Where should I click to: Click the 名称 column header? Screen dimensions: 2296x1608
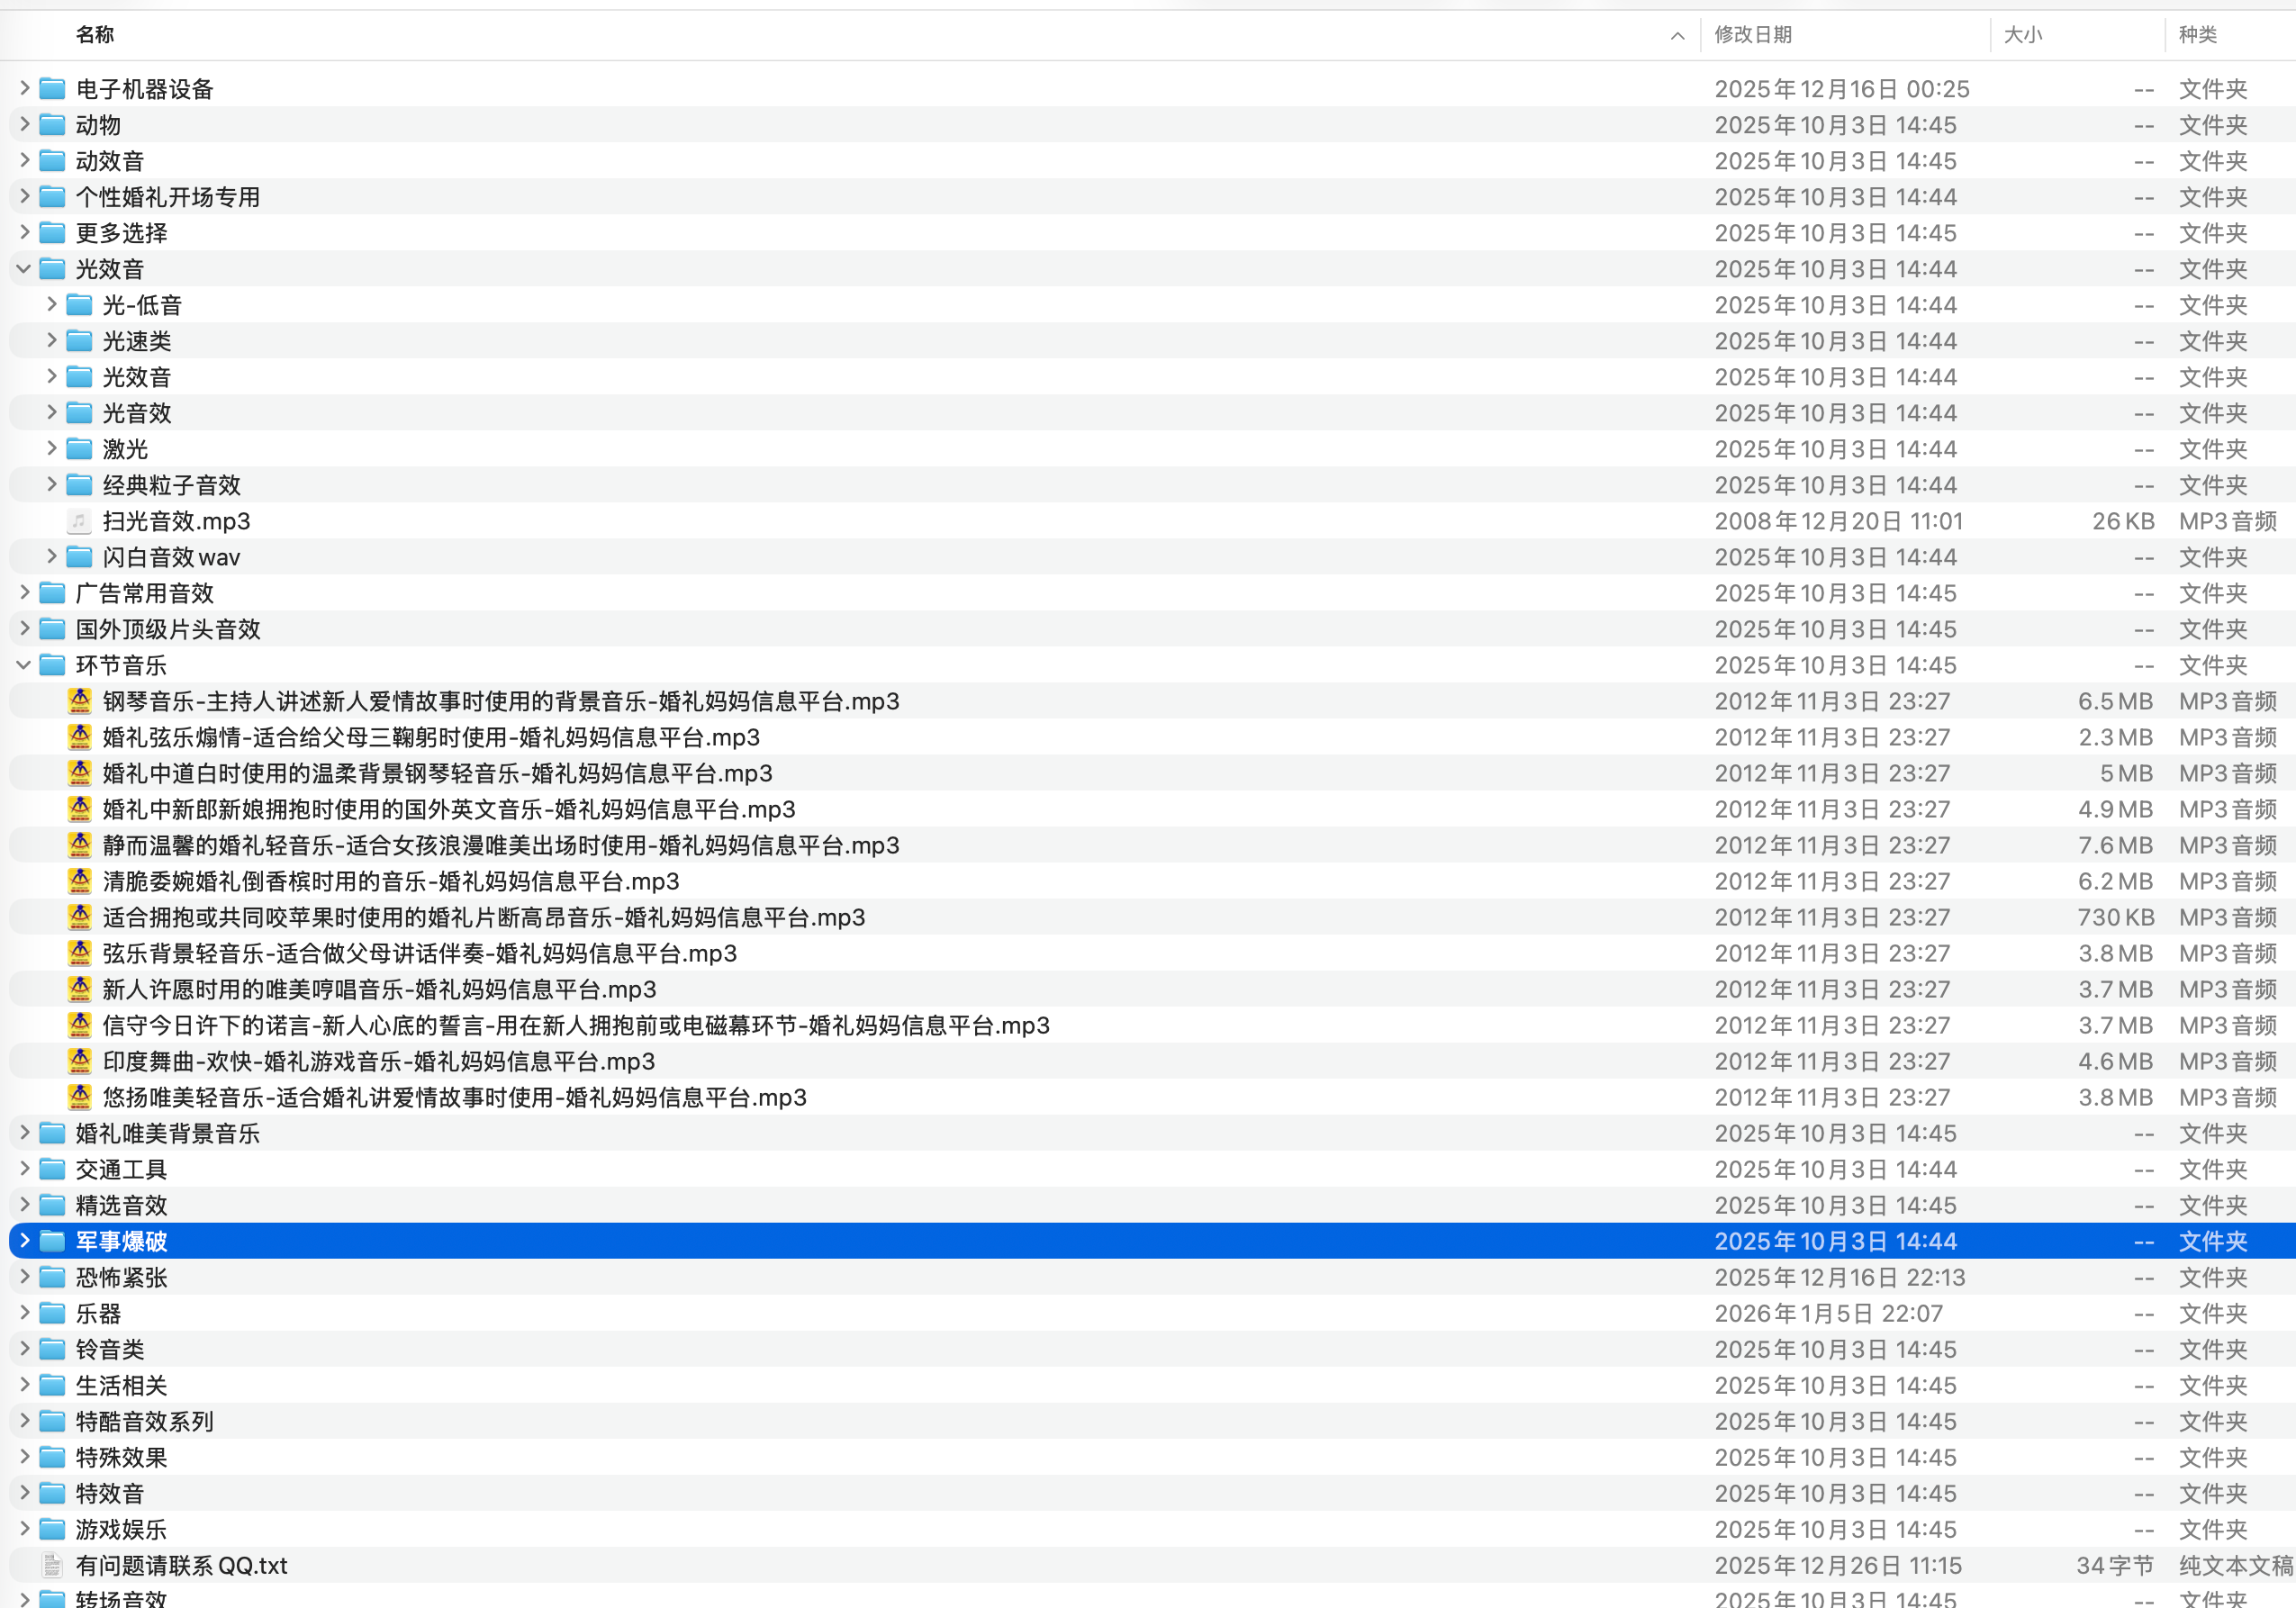[95, 35]
